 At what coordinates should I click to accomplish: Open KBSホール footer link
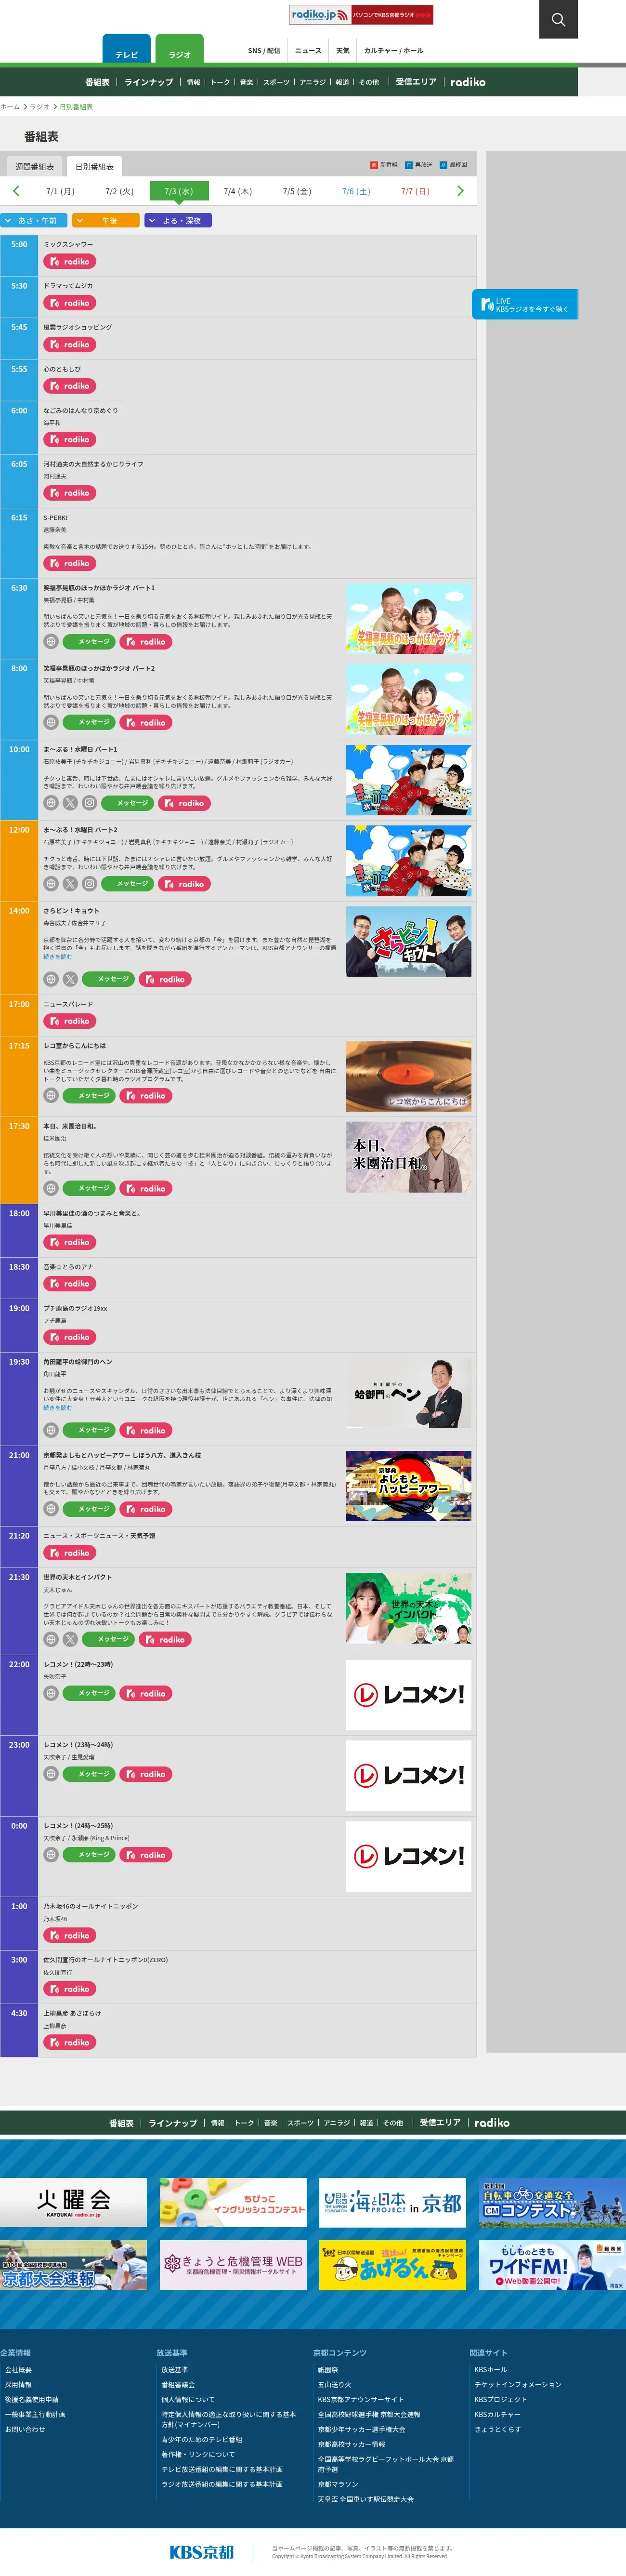tap(490, 2369)
